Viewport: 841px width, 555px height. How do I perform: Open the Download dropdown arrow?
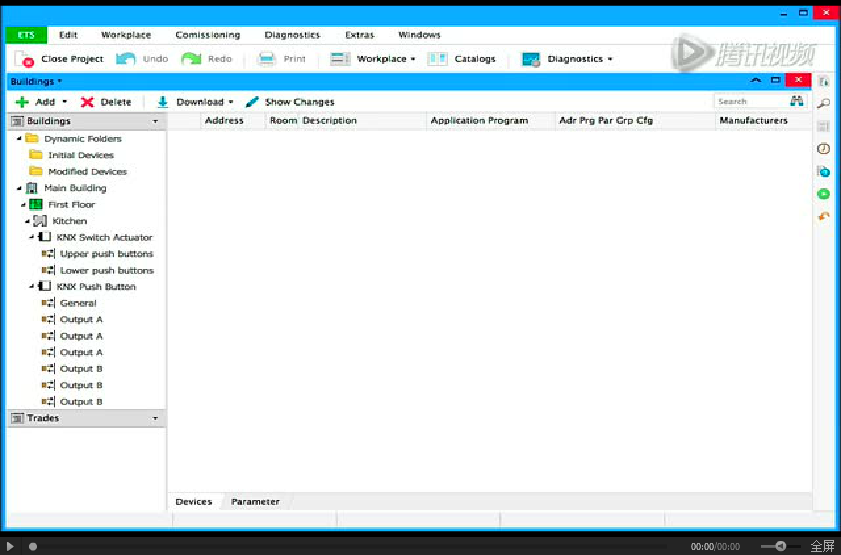(x=231, y=102)
